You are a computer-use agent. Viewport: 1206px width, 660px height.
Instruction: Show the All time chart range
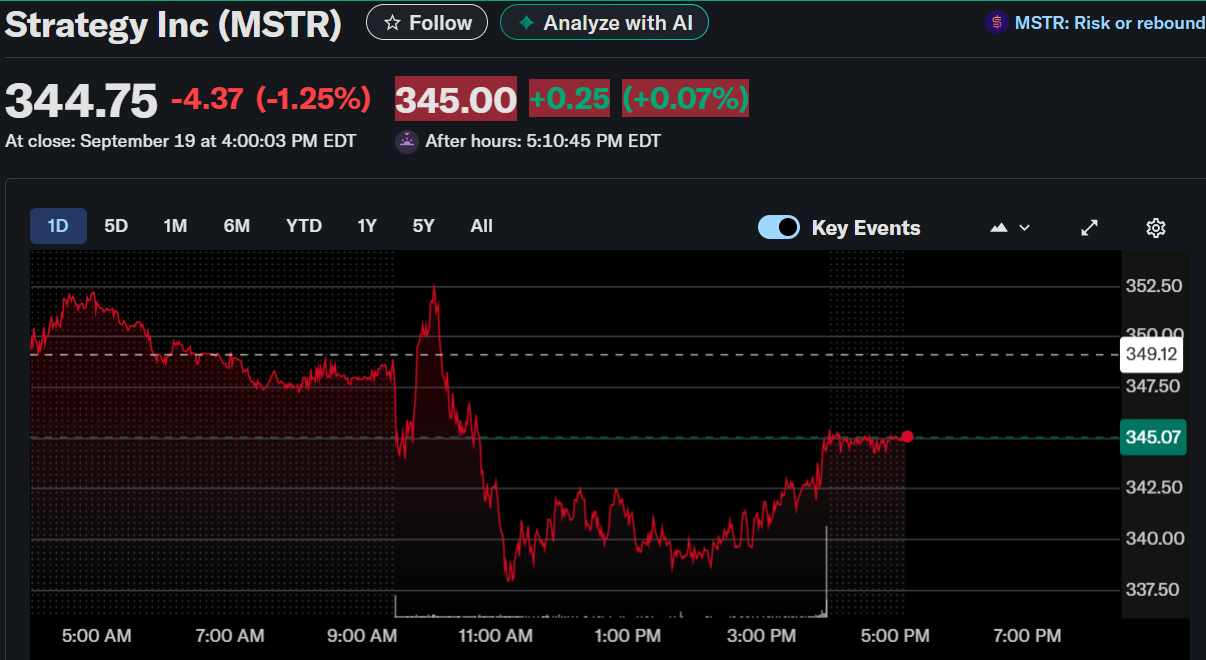pos(482,226)
